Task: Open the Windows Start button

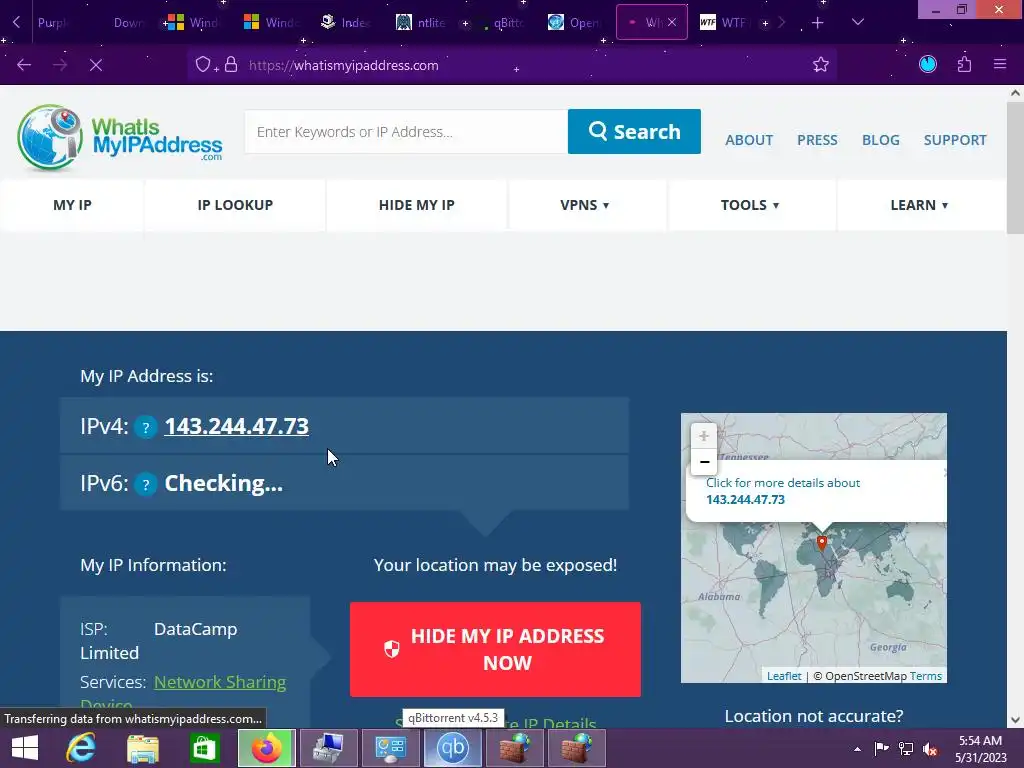Action: point(25,748)
